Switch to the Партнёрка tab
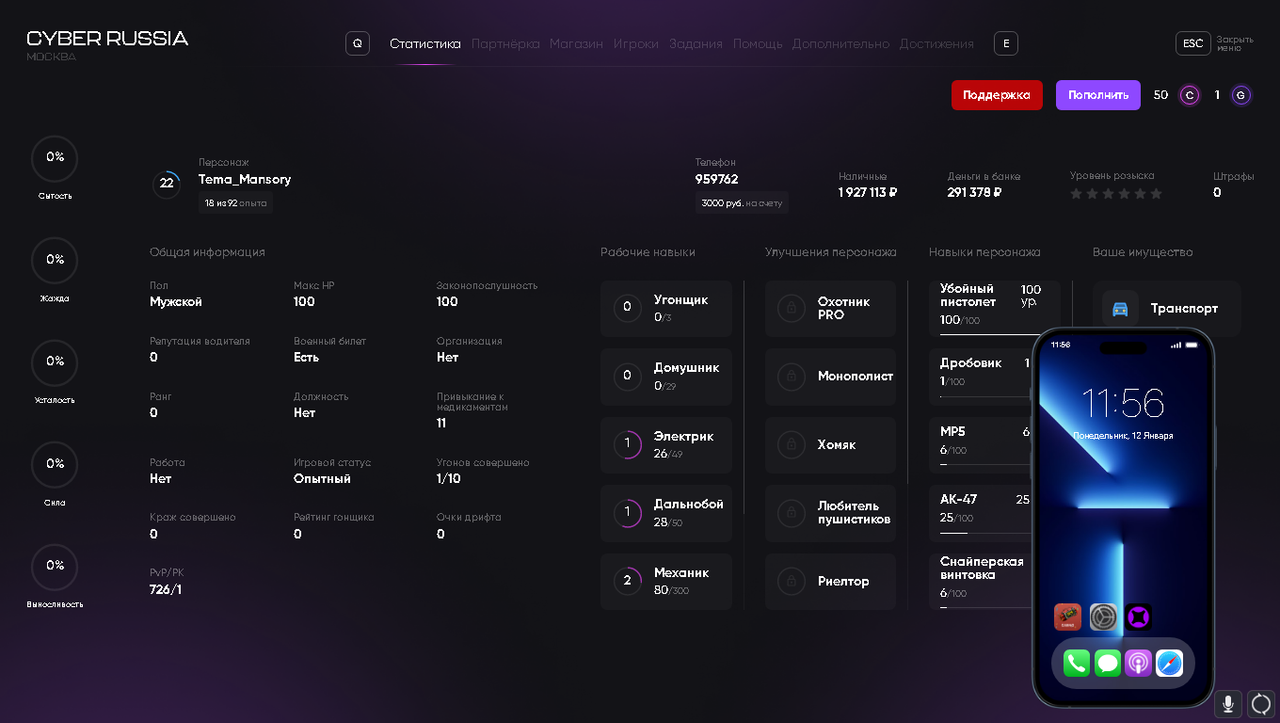This screenshot has height=723, width=1280. (x=505, y=44)
